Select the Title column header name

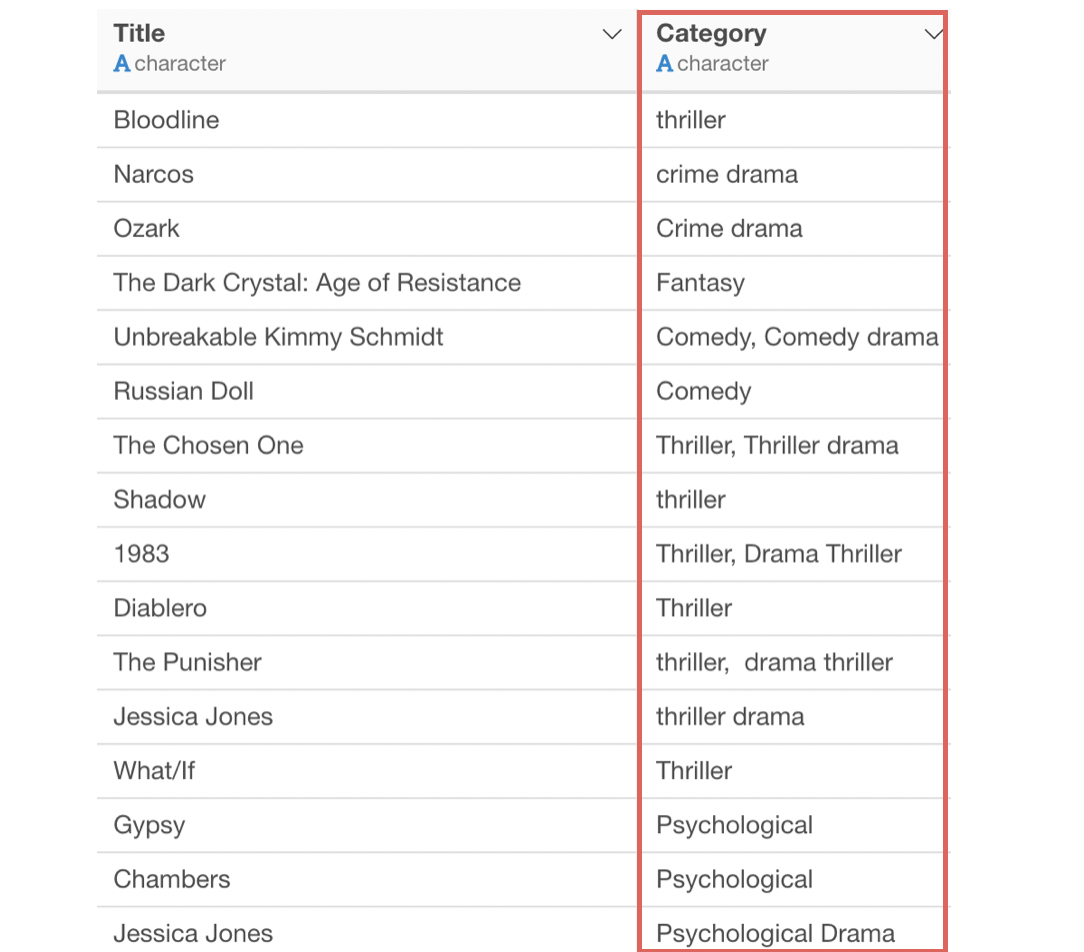(139, 33)
